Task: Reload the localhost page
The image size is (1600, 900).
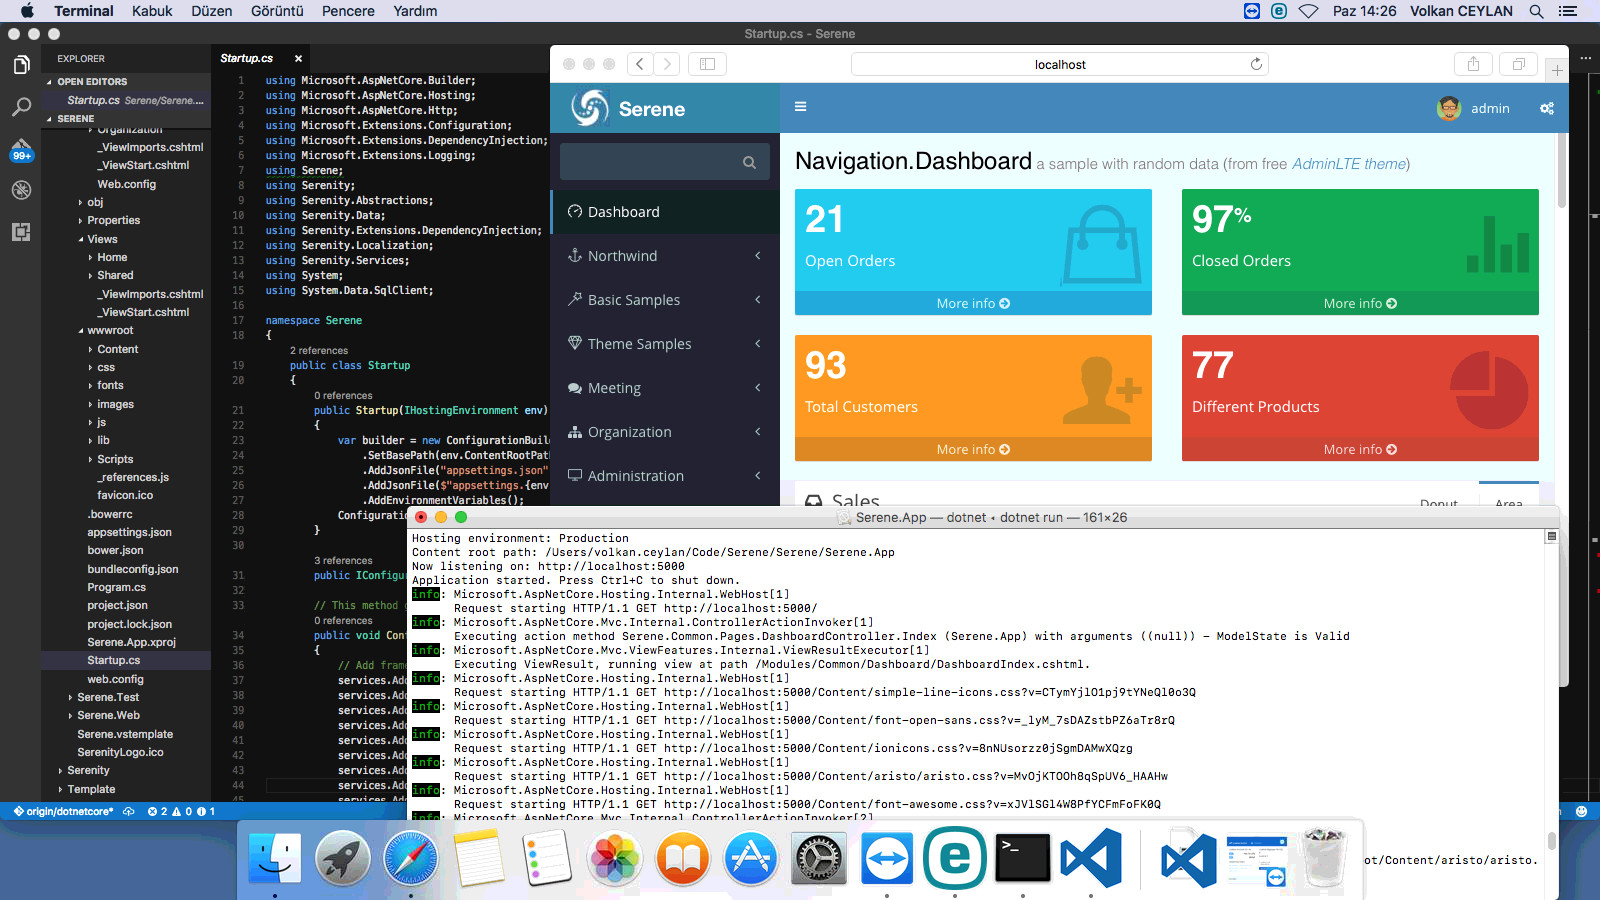Action: tap(1256, 64)
